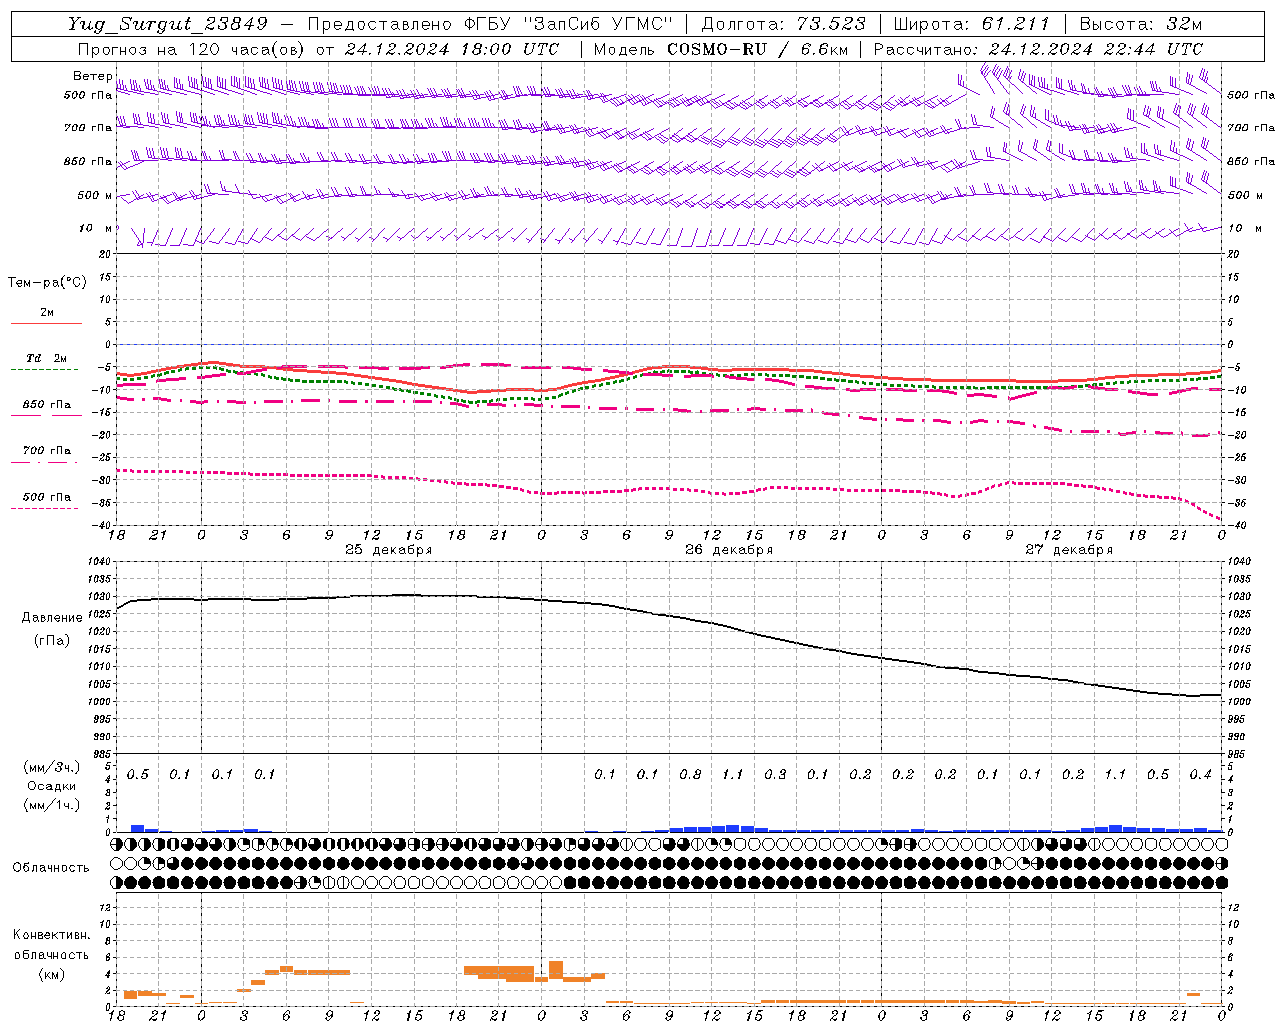Select the 25 декабря date label

click(389, 550)
